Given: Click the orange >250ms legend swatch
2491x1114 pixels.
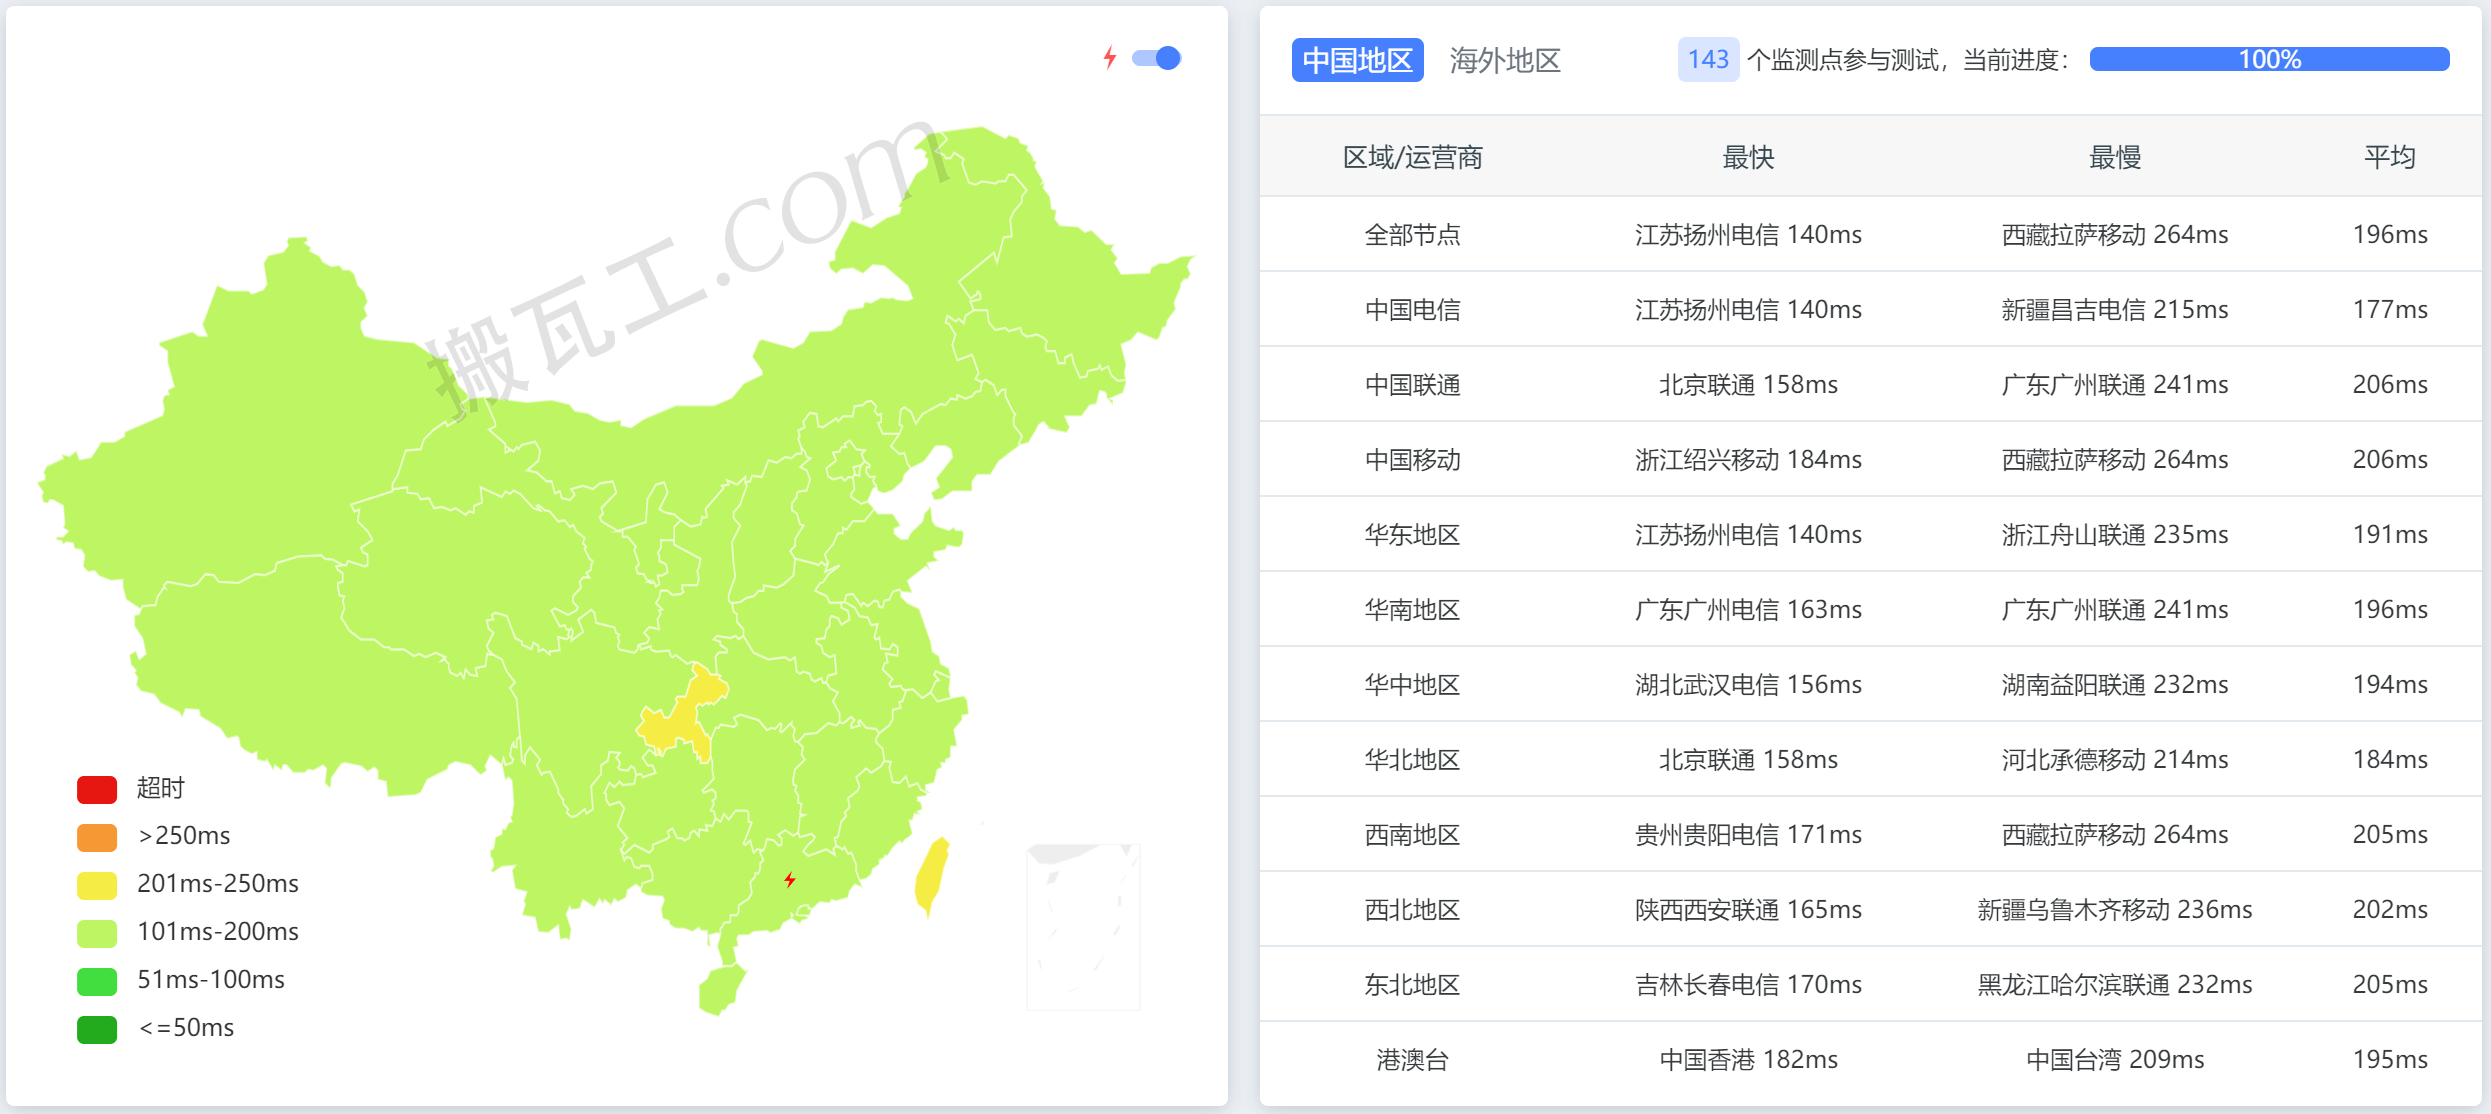Looking at the screenshot, I should point(97,836).
